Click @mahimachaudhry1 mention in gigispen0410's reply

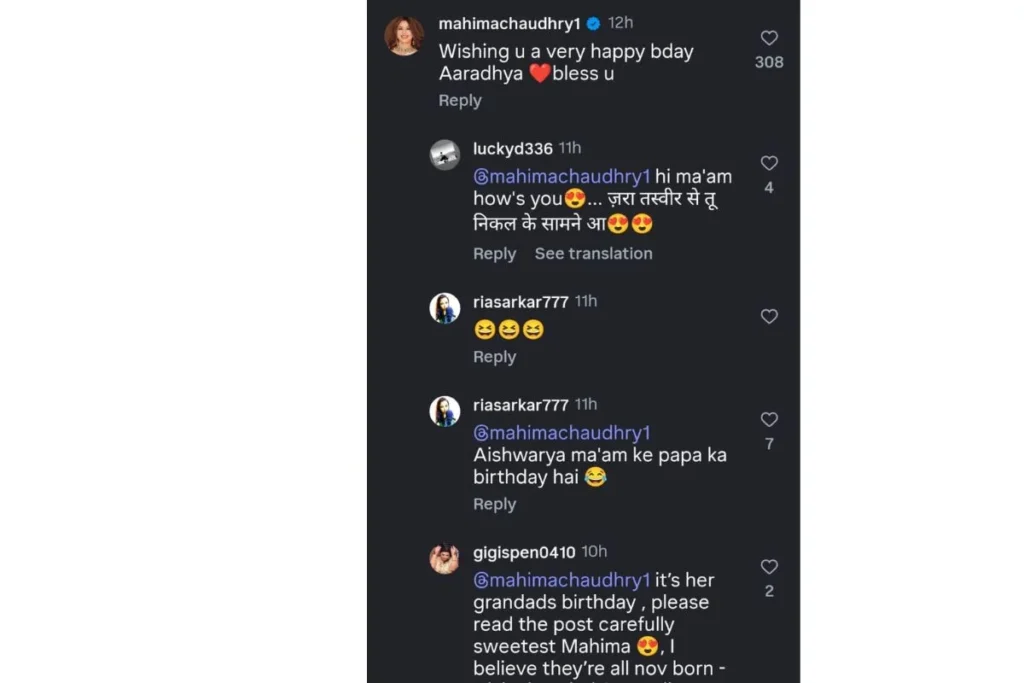coord(561,580)
